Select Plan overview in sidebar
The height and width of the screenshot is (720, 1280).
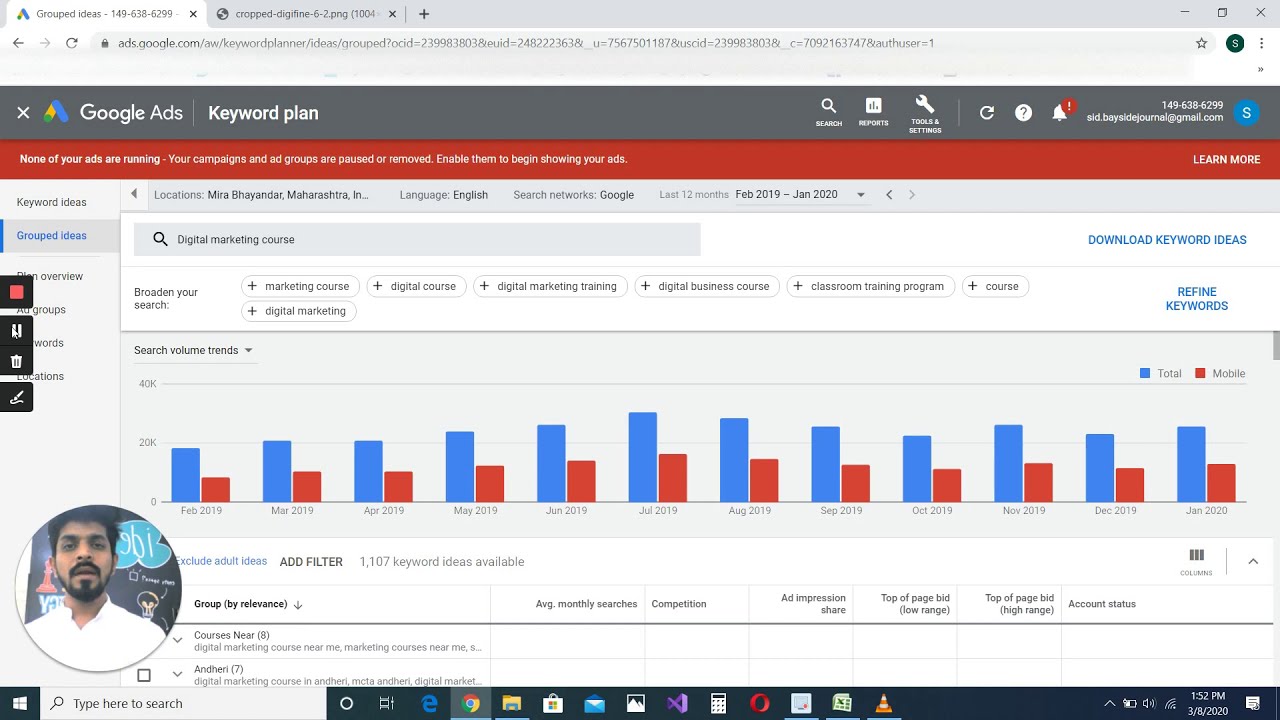(x=50, y=276)
